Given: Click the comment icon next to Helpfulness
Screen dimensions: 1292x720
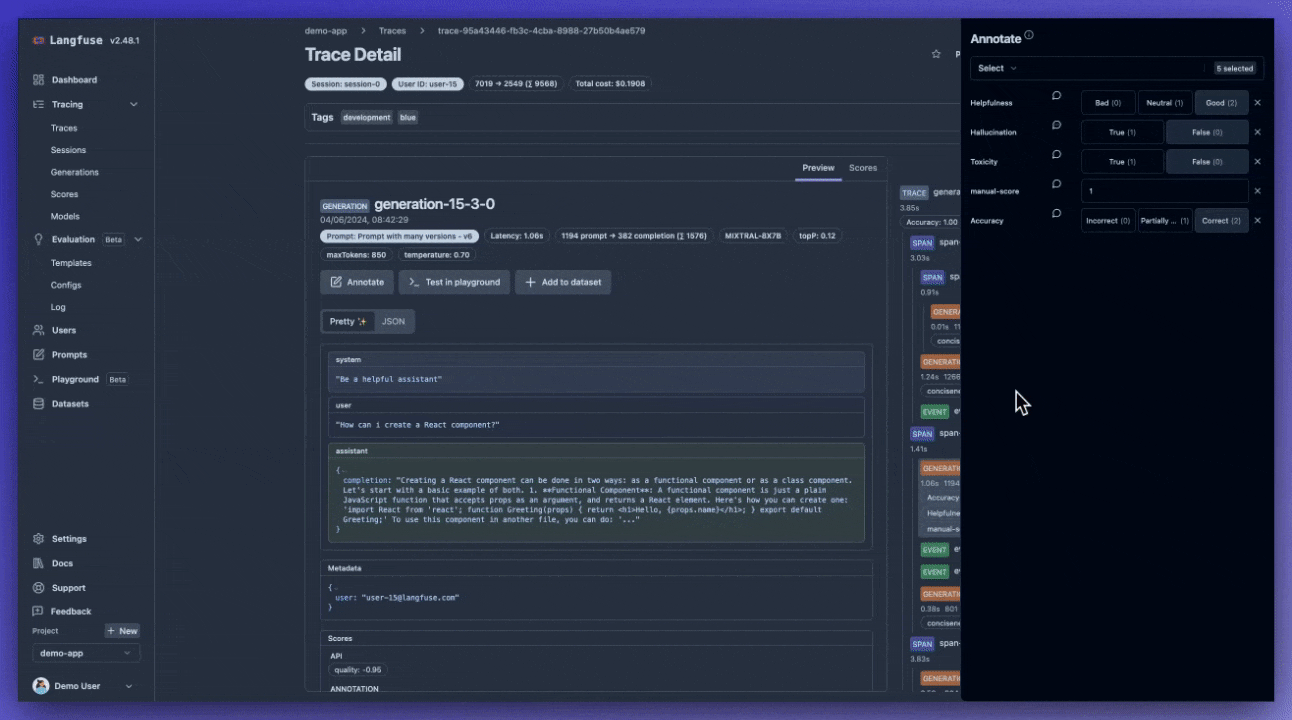Looking at the screenshot, I should [x=1056, y=96].
